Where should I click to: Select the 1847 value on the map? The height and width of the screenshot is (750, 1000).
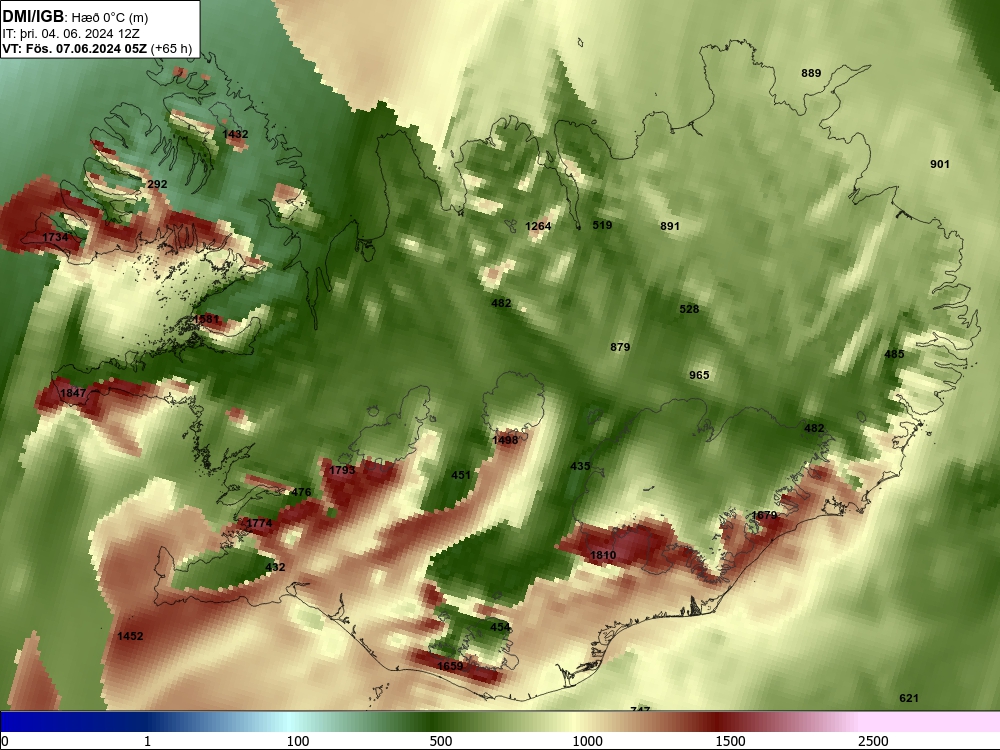point(73,393)
